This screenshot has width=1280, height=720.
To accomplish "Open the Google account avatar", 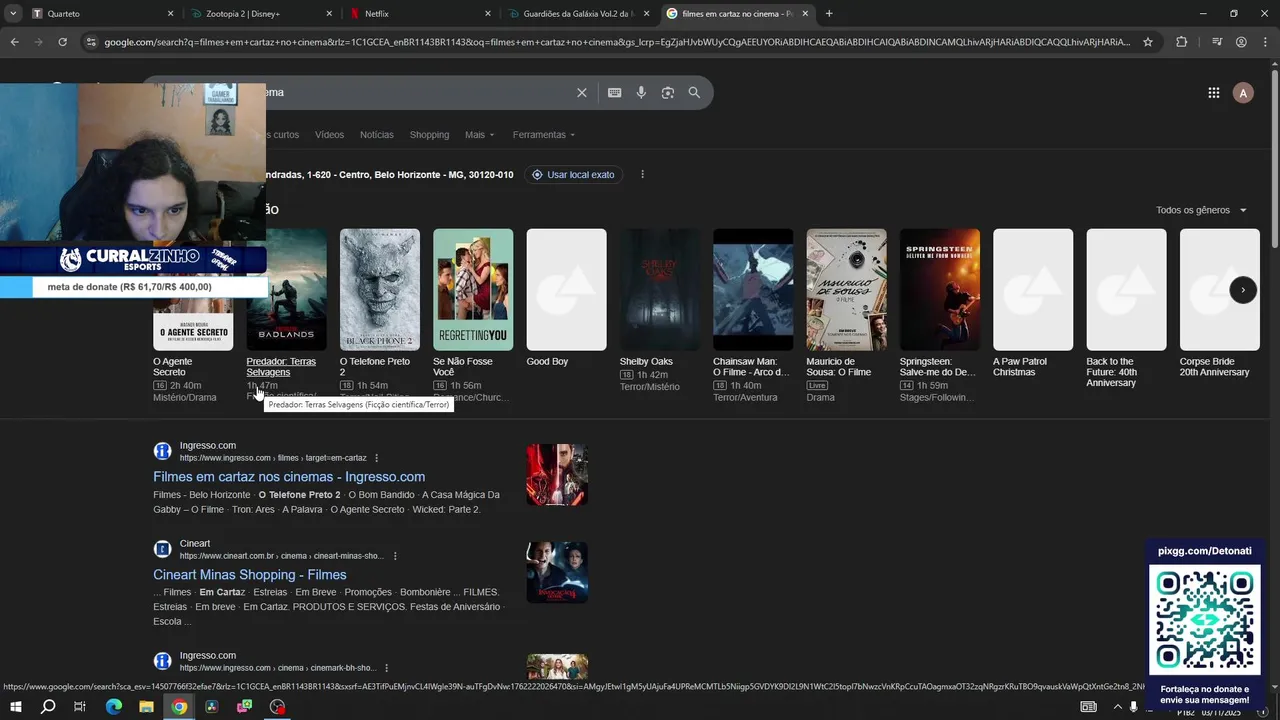I will tap(1243, 93).
